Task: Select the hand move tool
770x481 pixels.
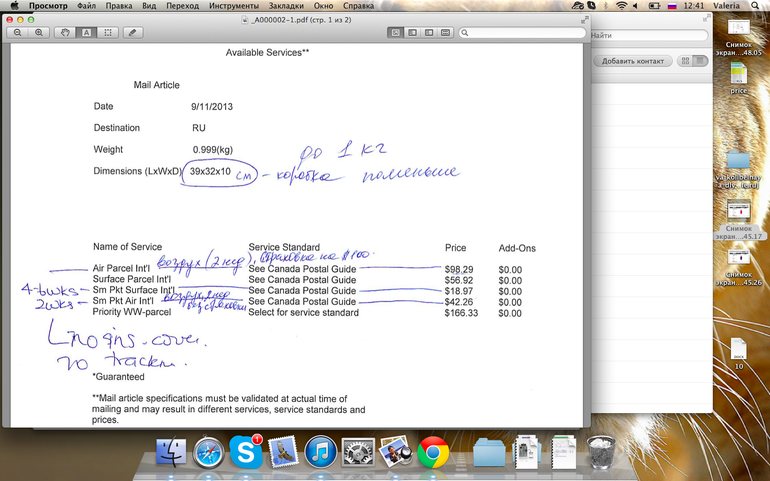Action: (66, 33)
